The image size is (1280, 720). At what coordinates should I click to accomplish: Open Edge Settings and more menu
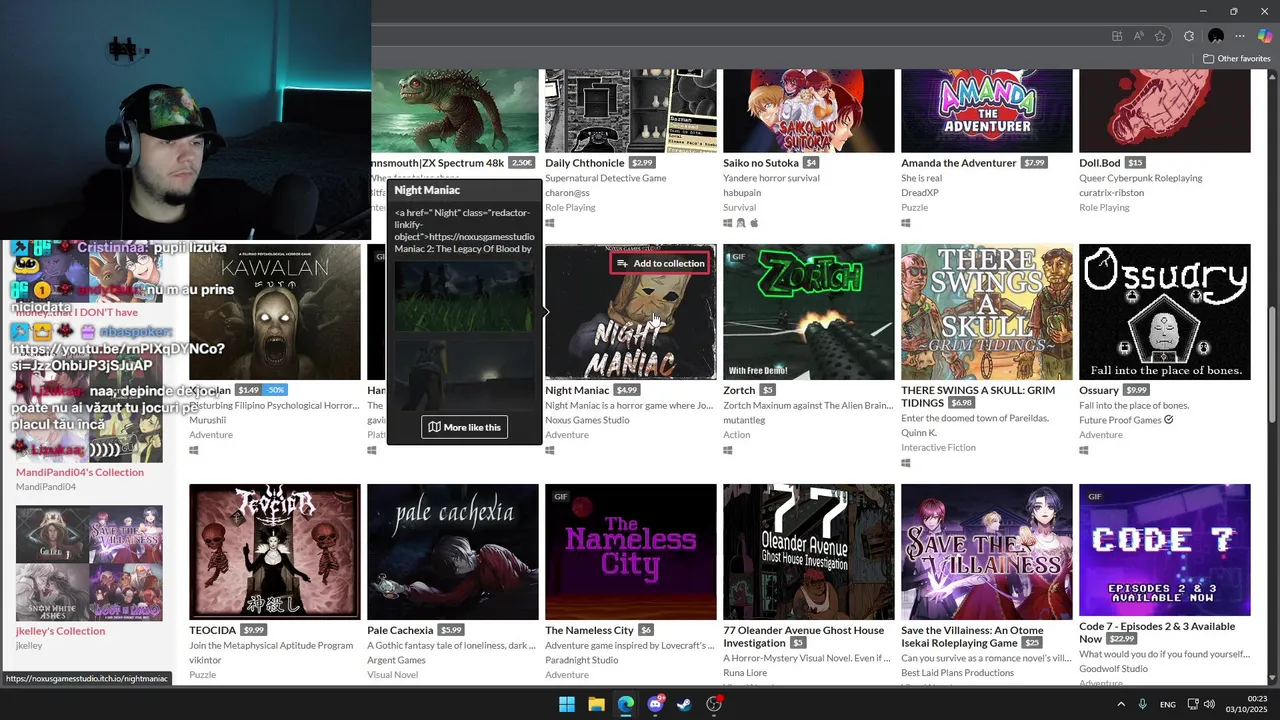1240,36
